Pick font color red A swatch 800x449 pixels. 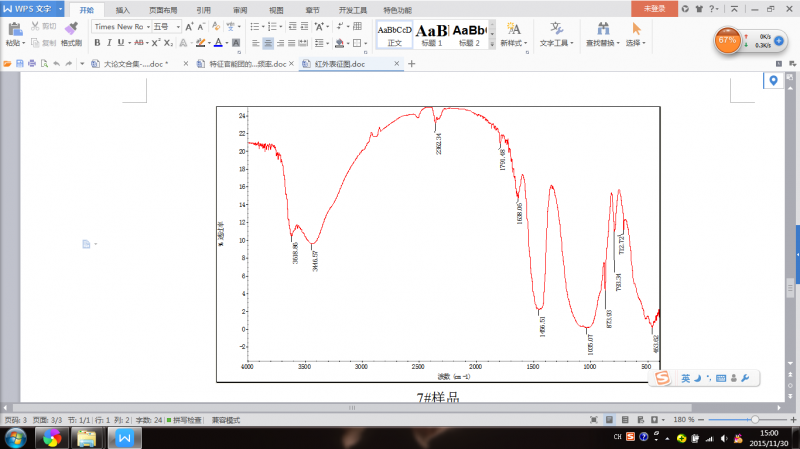[x=218, y=43]
